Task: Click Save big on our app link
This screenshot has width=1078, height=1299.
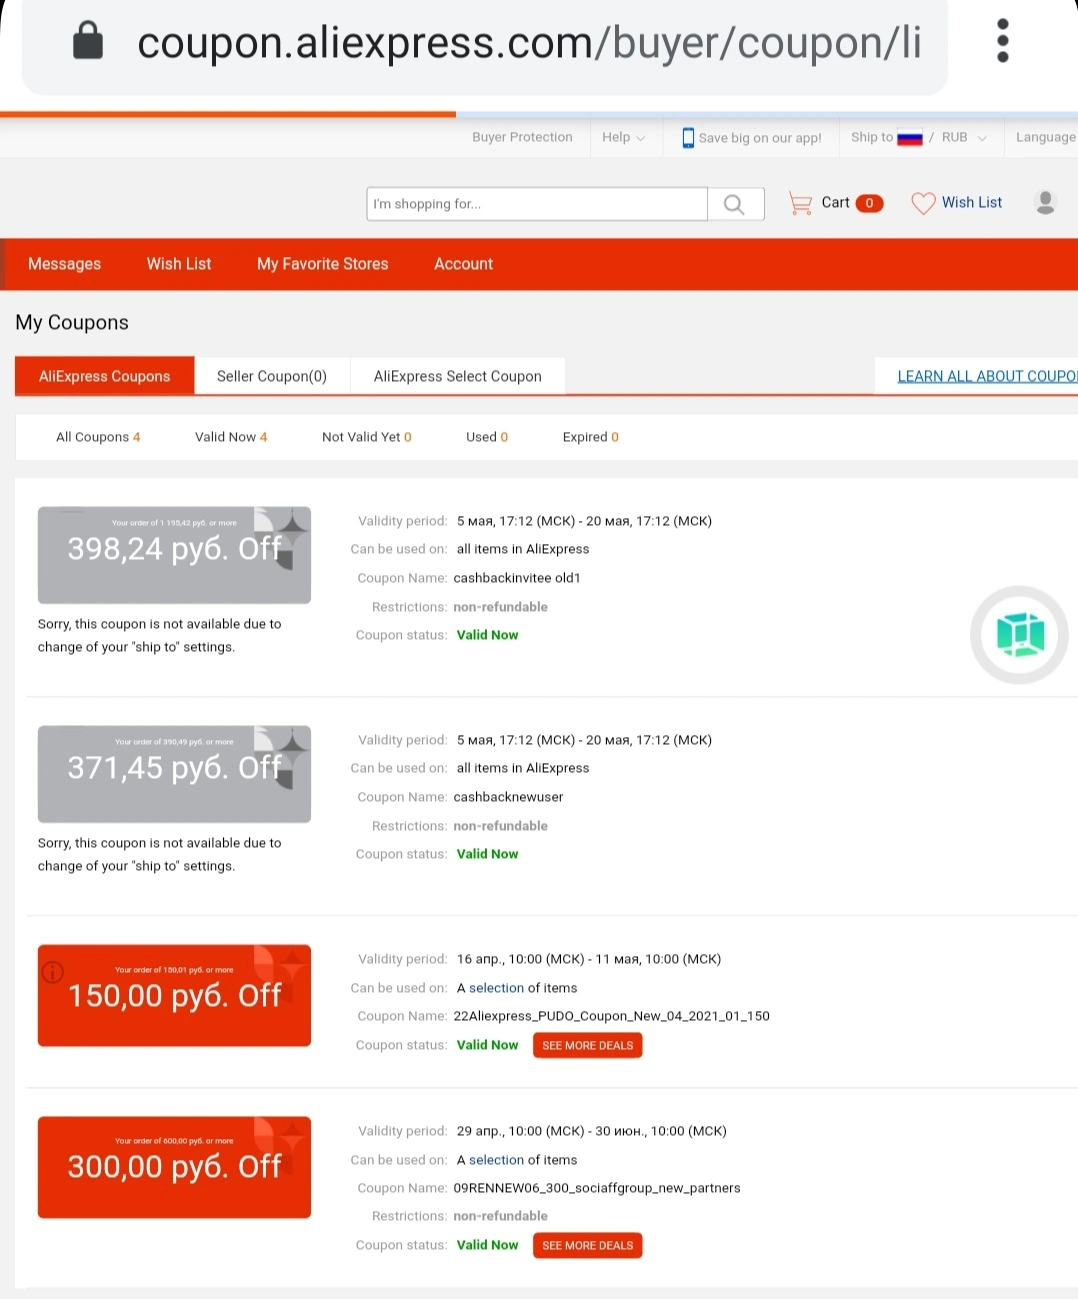Action: (760, 138)
